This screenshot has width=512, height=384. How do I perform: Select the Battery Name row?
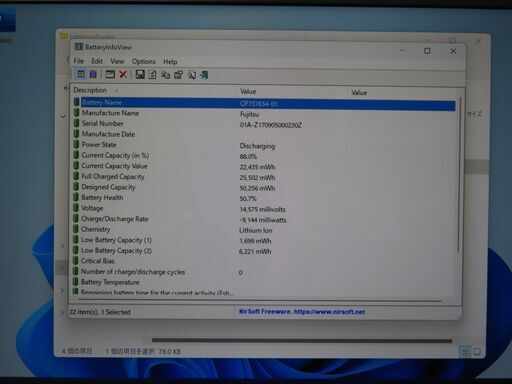264,103
